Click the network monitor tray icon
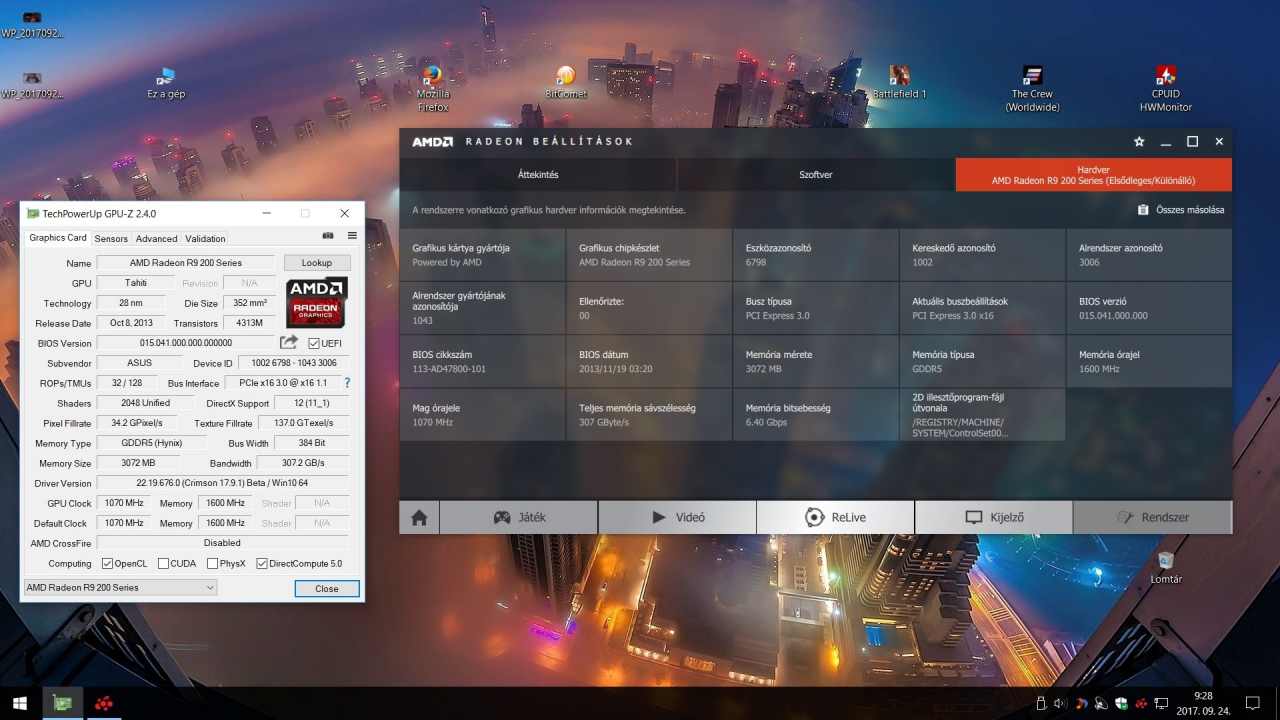The width and height of the screenshot is (1280, 720). click(1162, 703)
